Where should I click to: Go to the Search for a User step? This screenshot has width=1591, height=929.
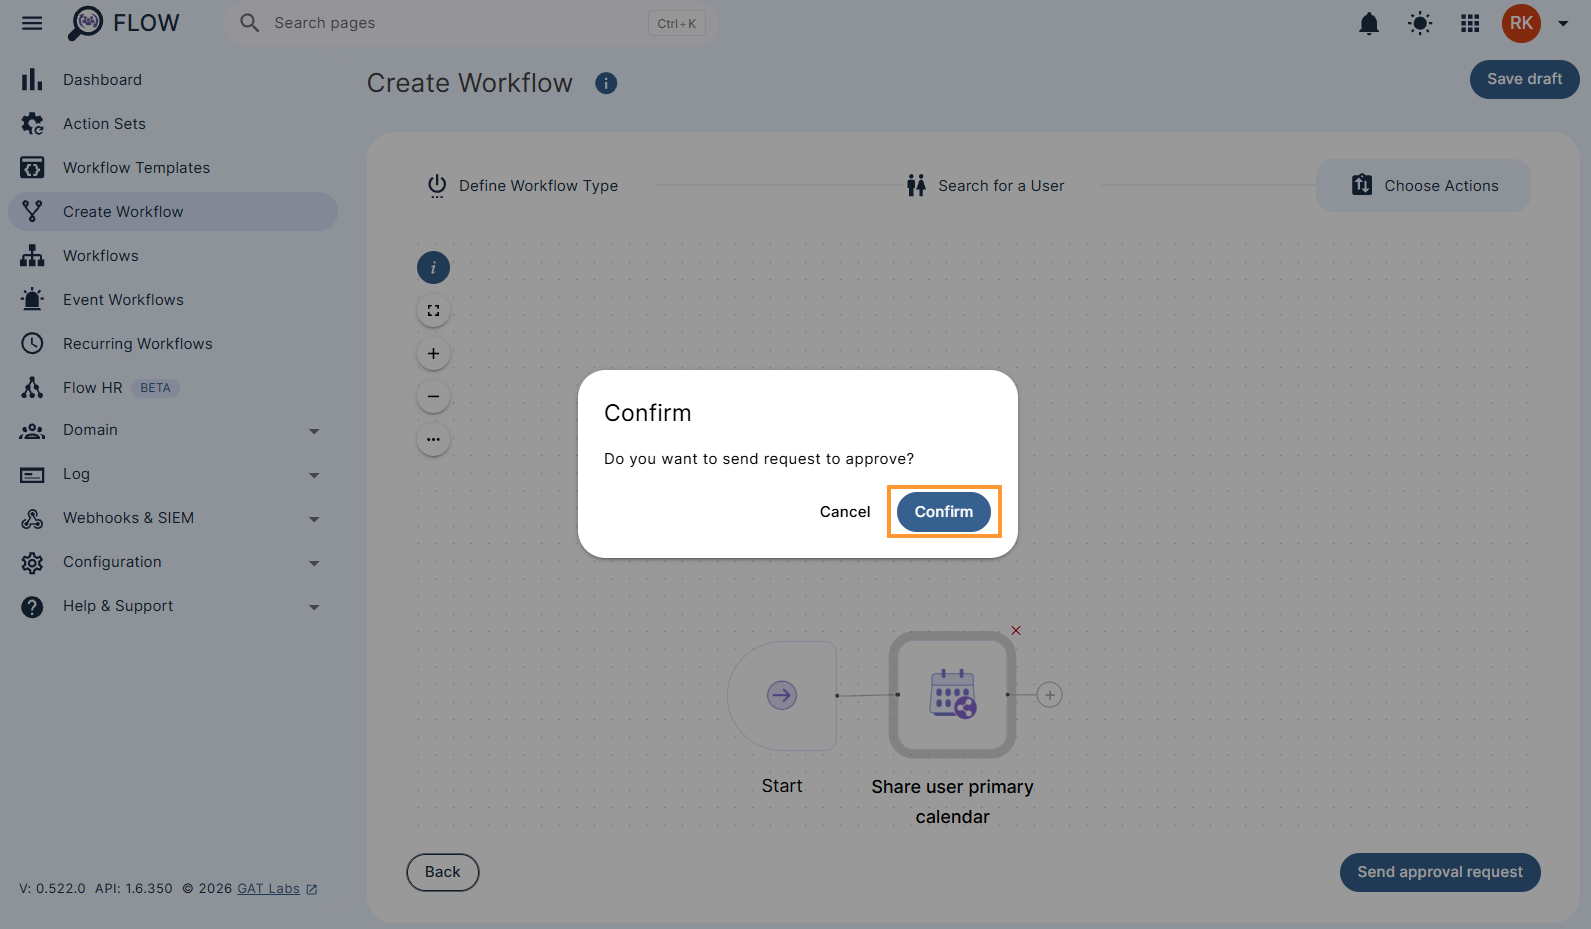(x=985, y=186)
